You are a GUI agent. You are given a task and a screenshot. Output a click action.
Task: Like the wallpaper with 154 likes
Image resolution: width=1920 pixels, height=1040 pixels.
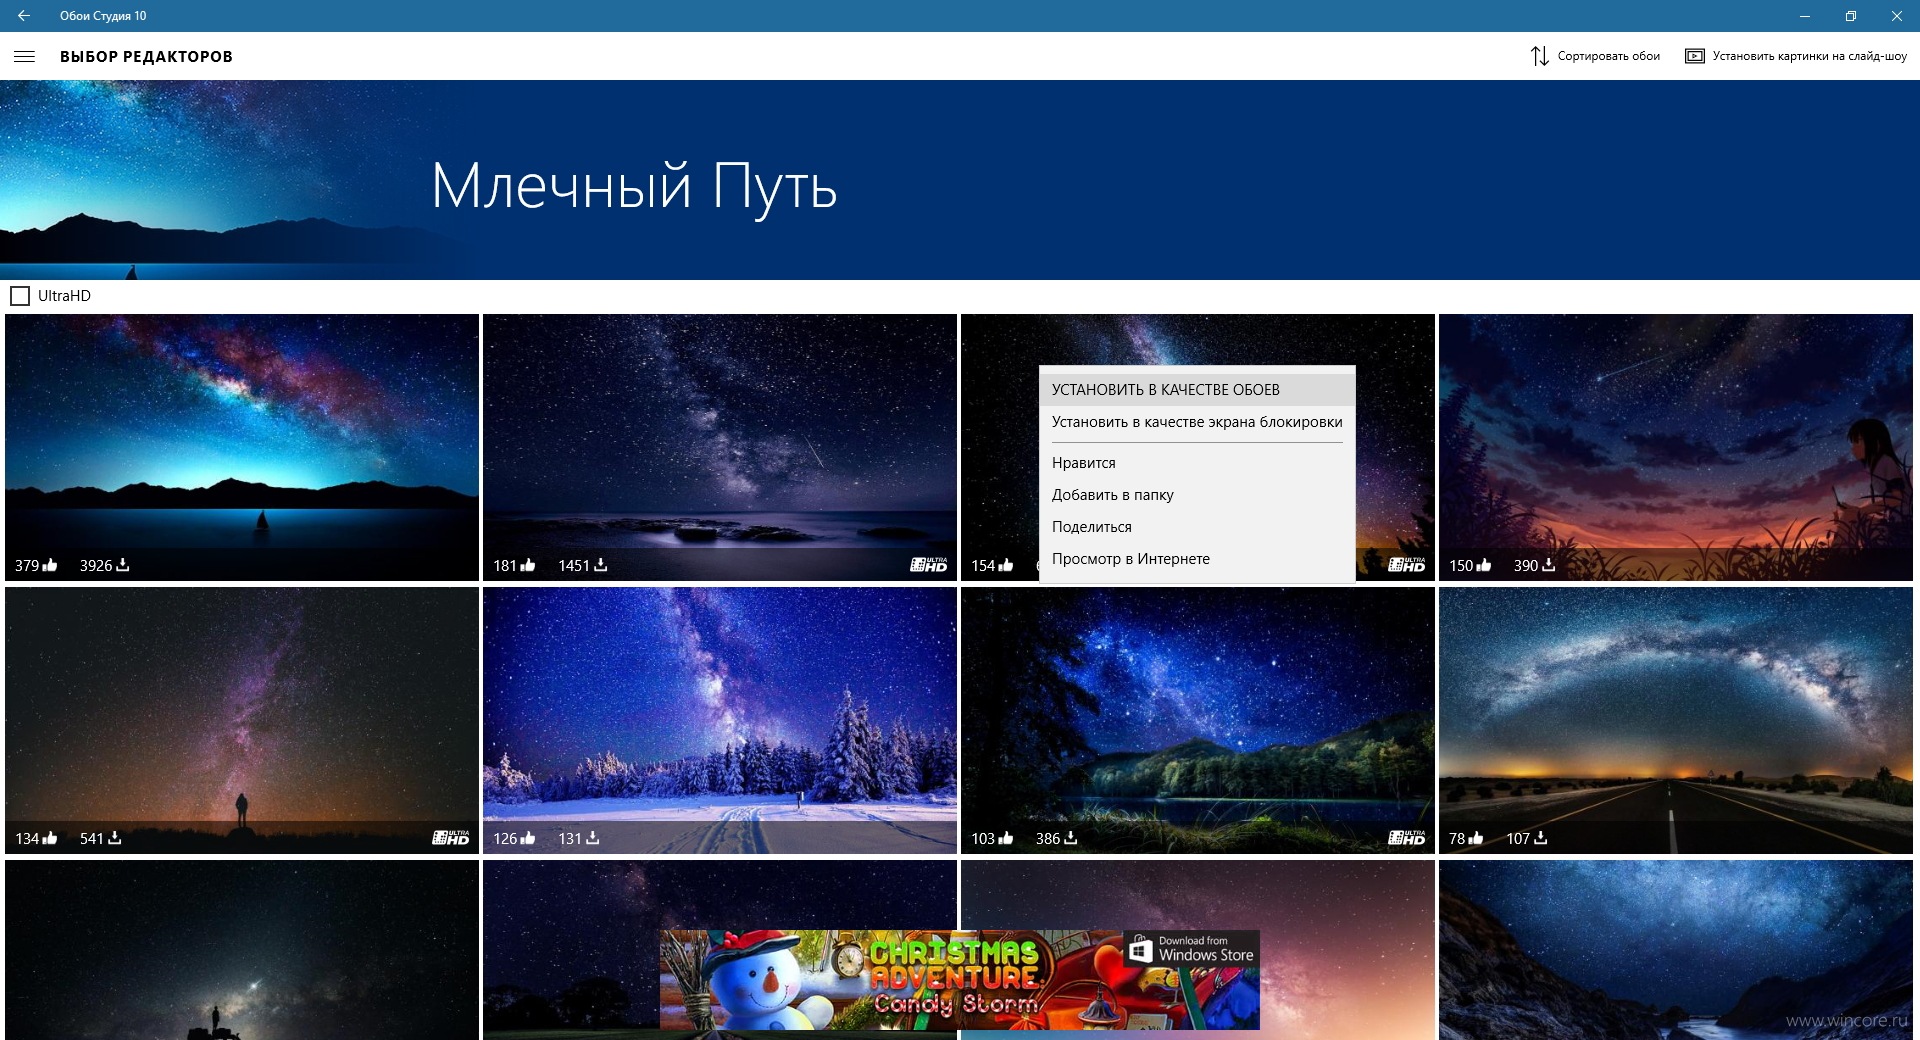coord(1006,565)
